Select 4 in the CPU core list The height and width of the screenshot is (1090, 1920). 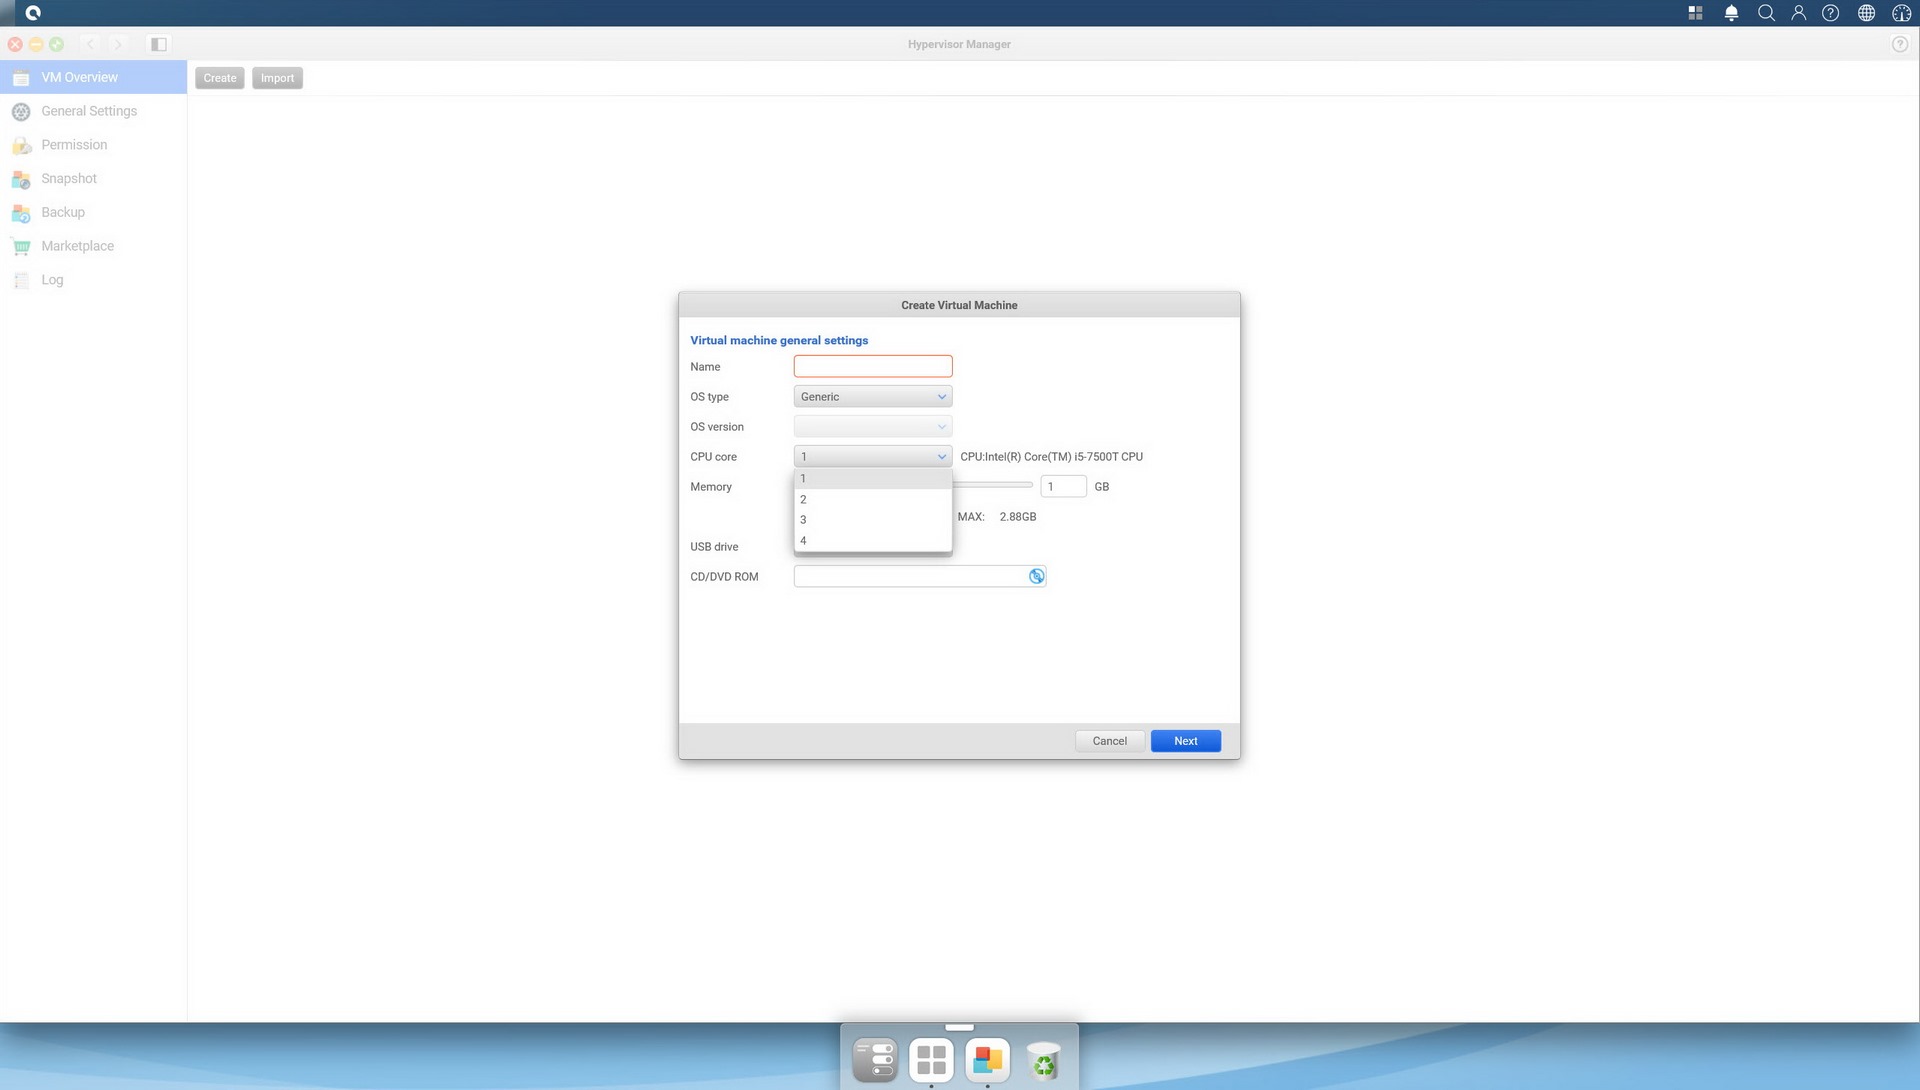(872, 541)
